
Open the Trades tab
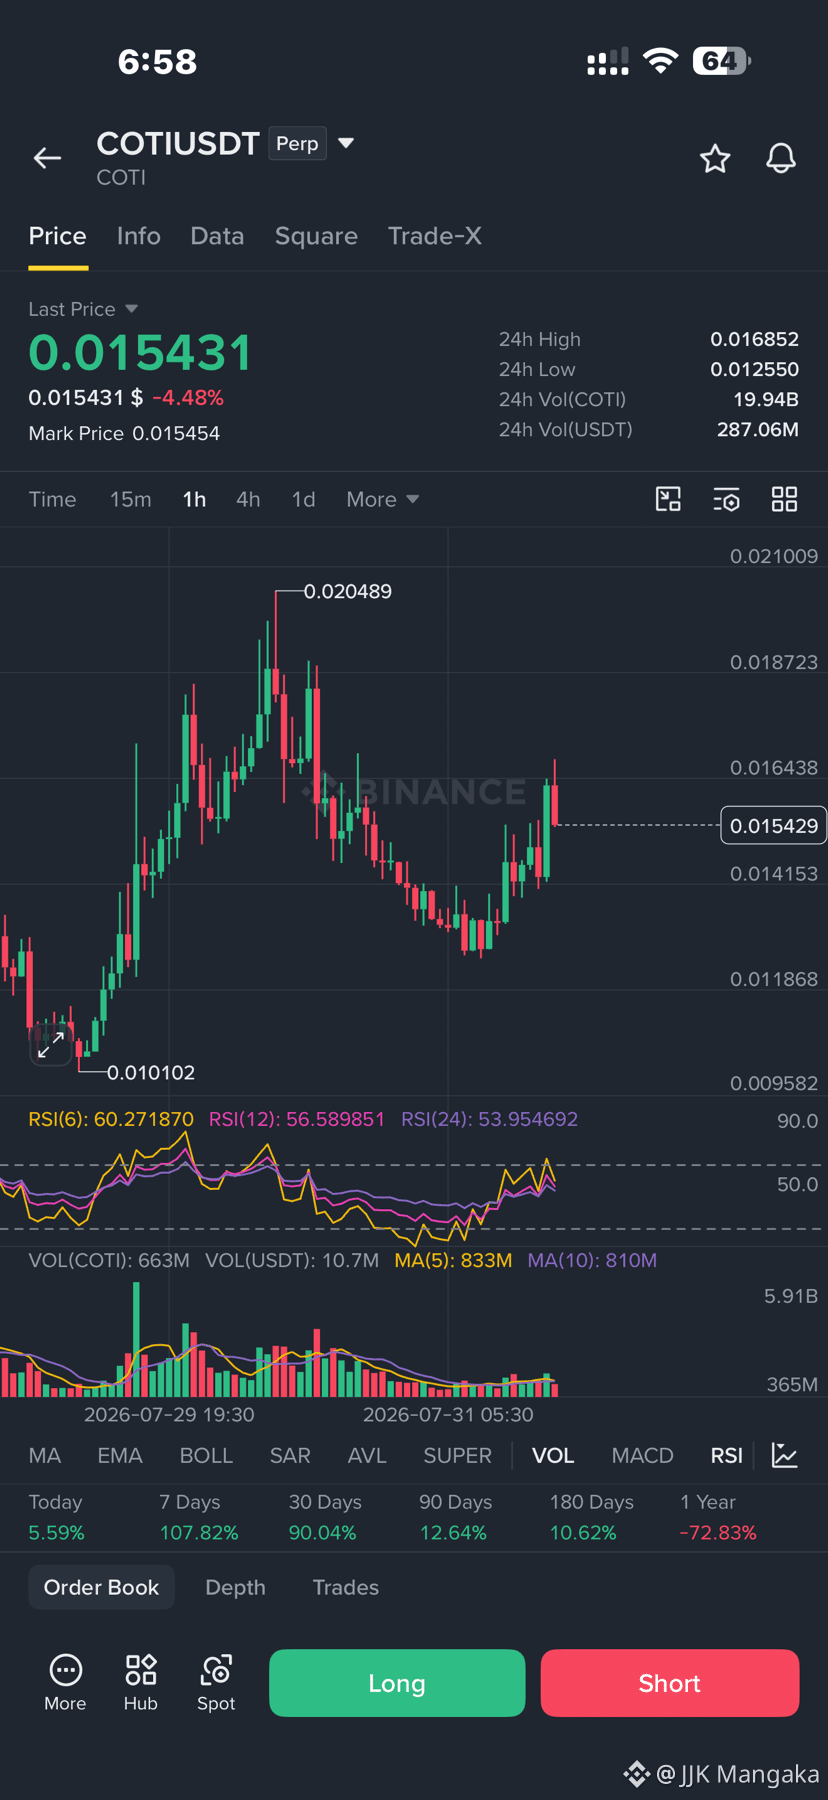[346, 1587]
